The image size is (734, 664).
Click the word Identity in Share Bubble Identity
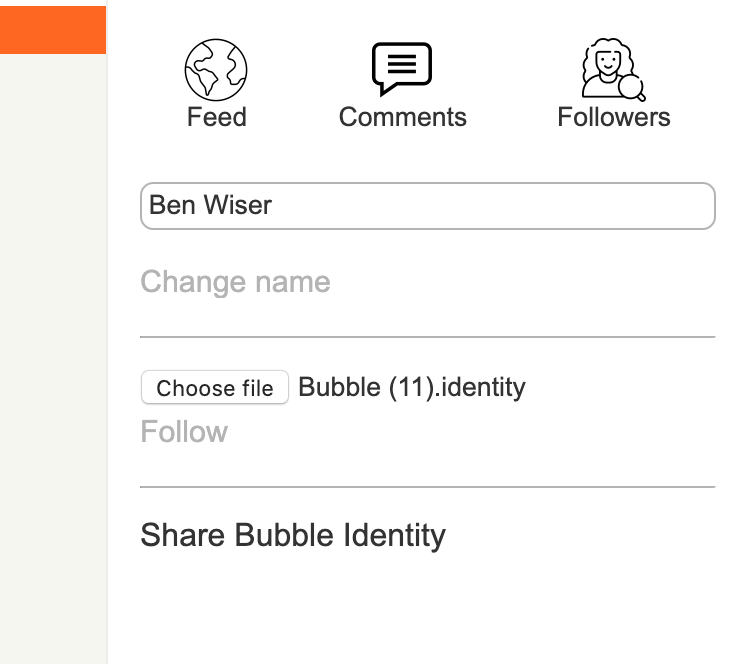tap(394, 535)
